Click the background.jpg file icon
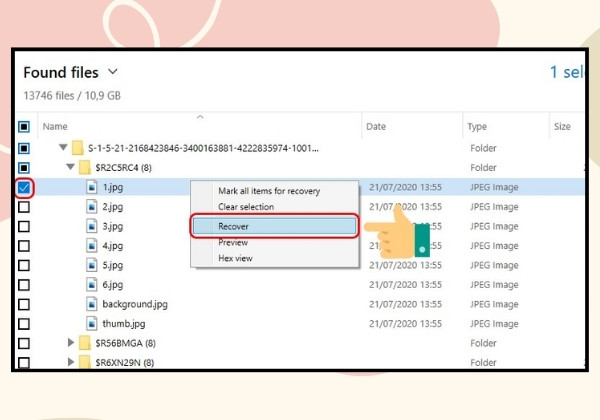Screen dimensions: 600x420 (91, 304)
